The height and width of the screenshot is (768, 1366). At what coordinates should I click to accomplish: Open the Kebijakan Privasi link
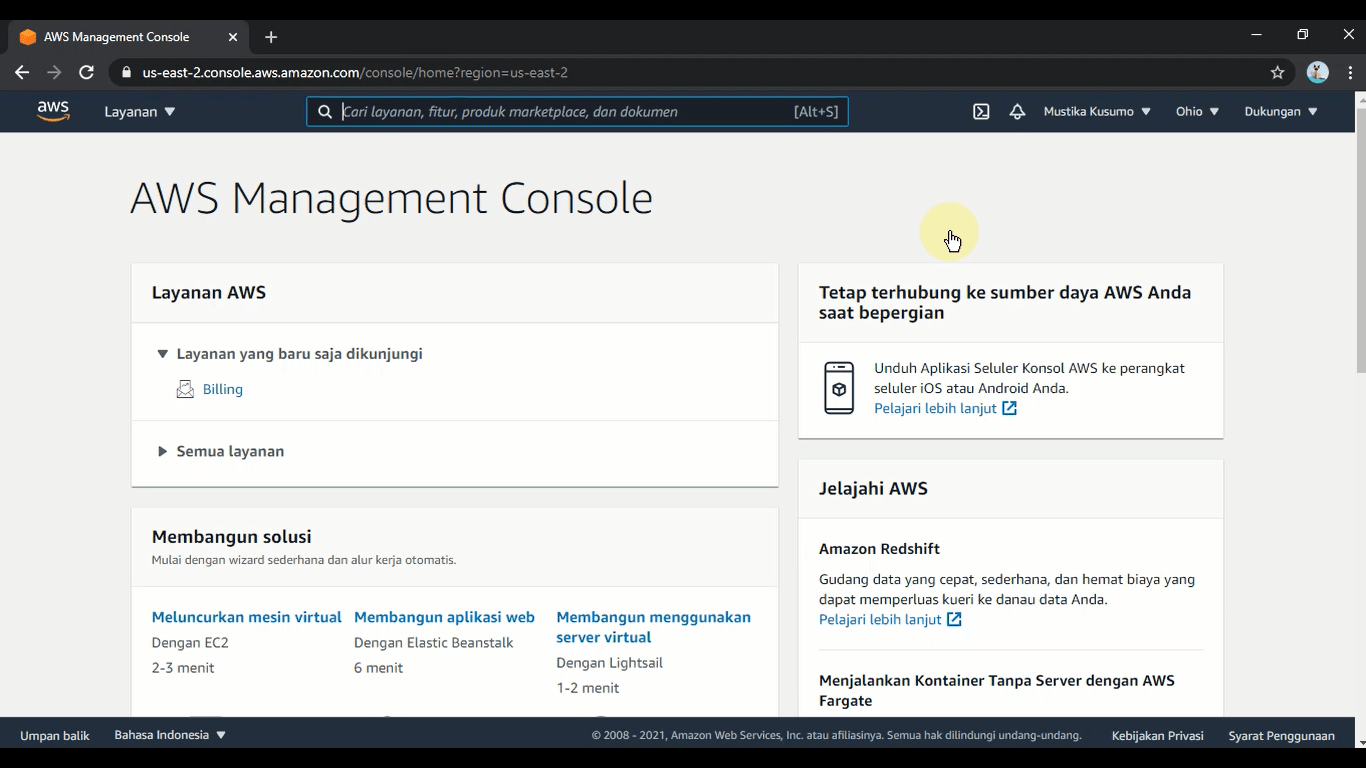(1157, 735)
